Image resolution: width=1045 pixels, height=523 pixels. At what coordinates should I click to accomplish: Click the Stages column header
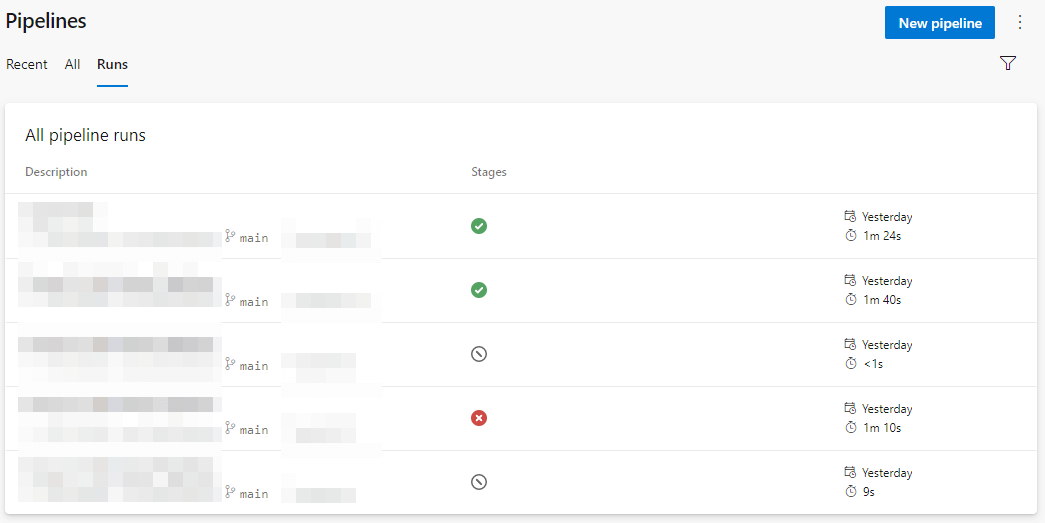coord(489,172)
